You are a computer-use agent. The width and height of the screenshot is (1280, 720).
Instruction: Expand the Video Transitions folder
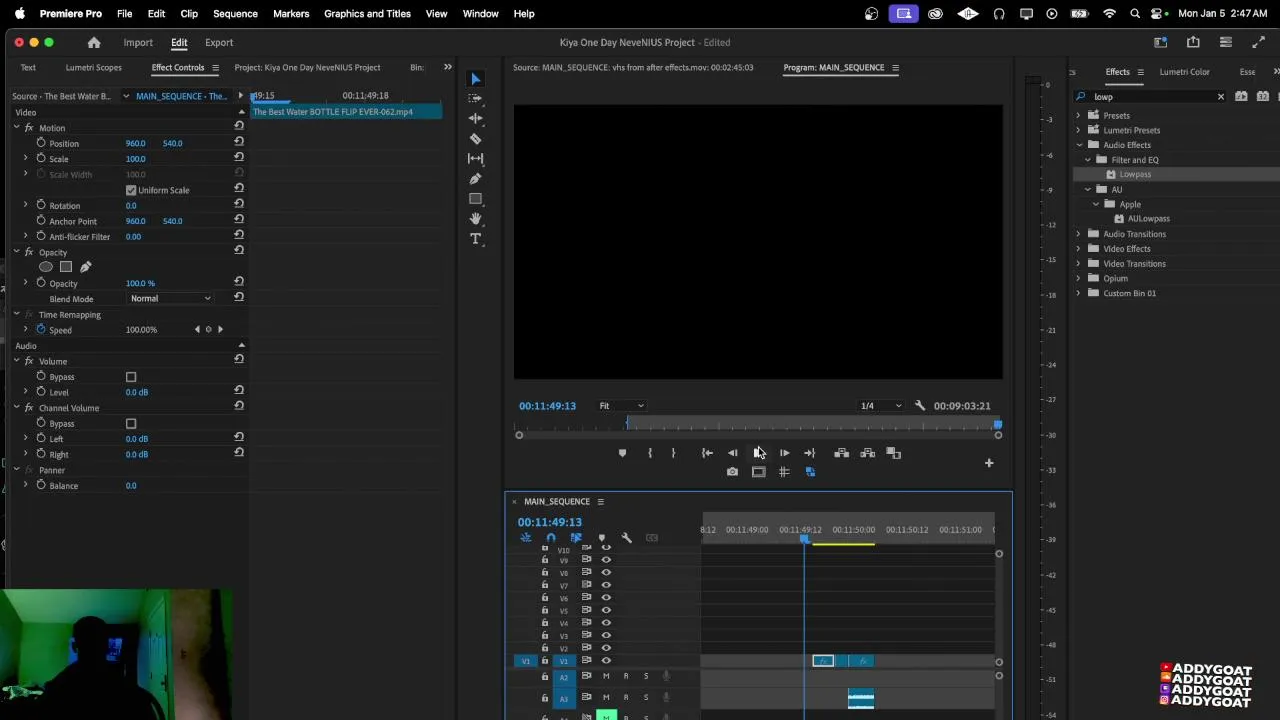(1079, 264)
